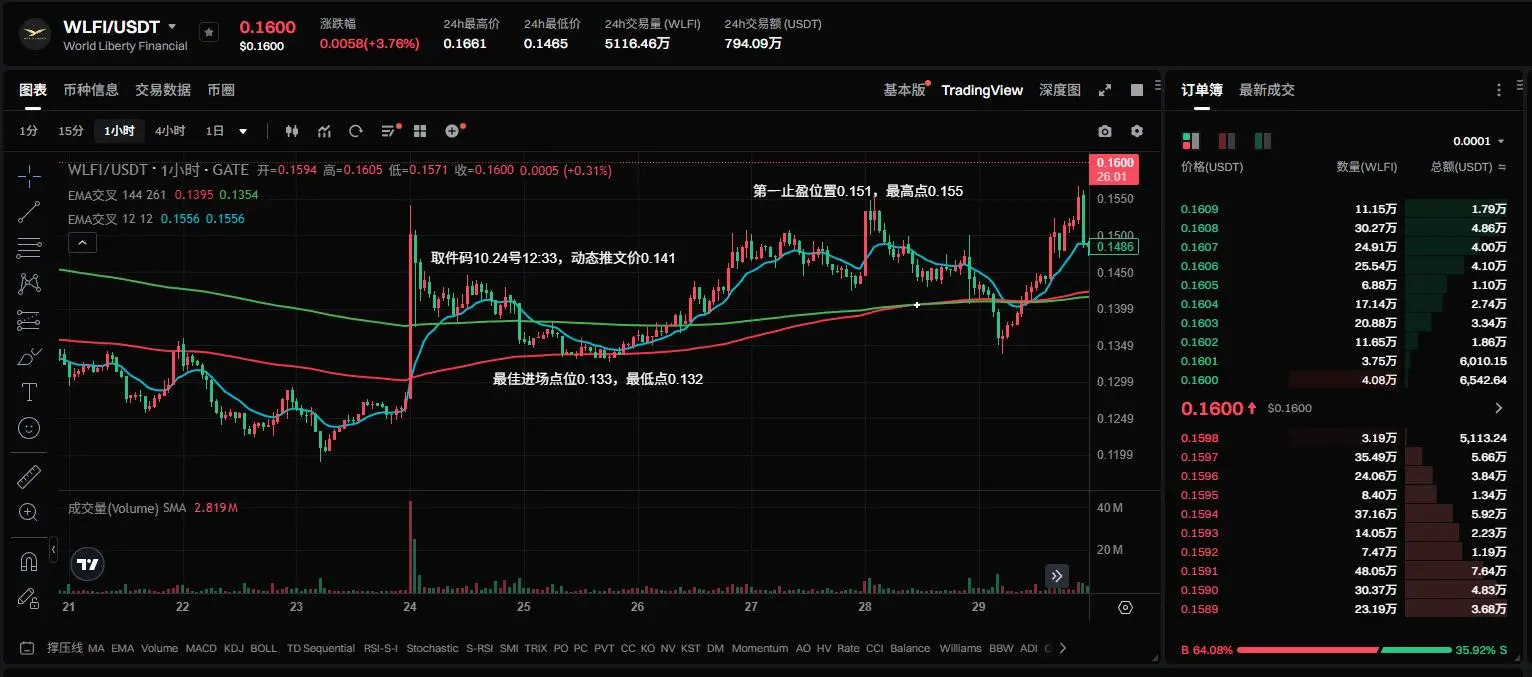Toggle magnet mode in drawing toolbar

click(x=29, y=561)
